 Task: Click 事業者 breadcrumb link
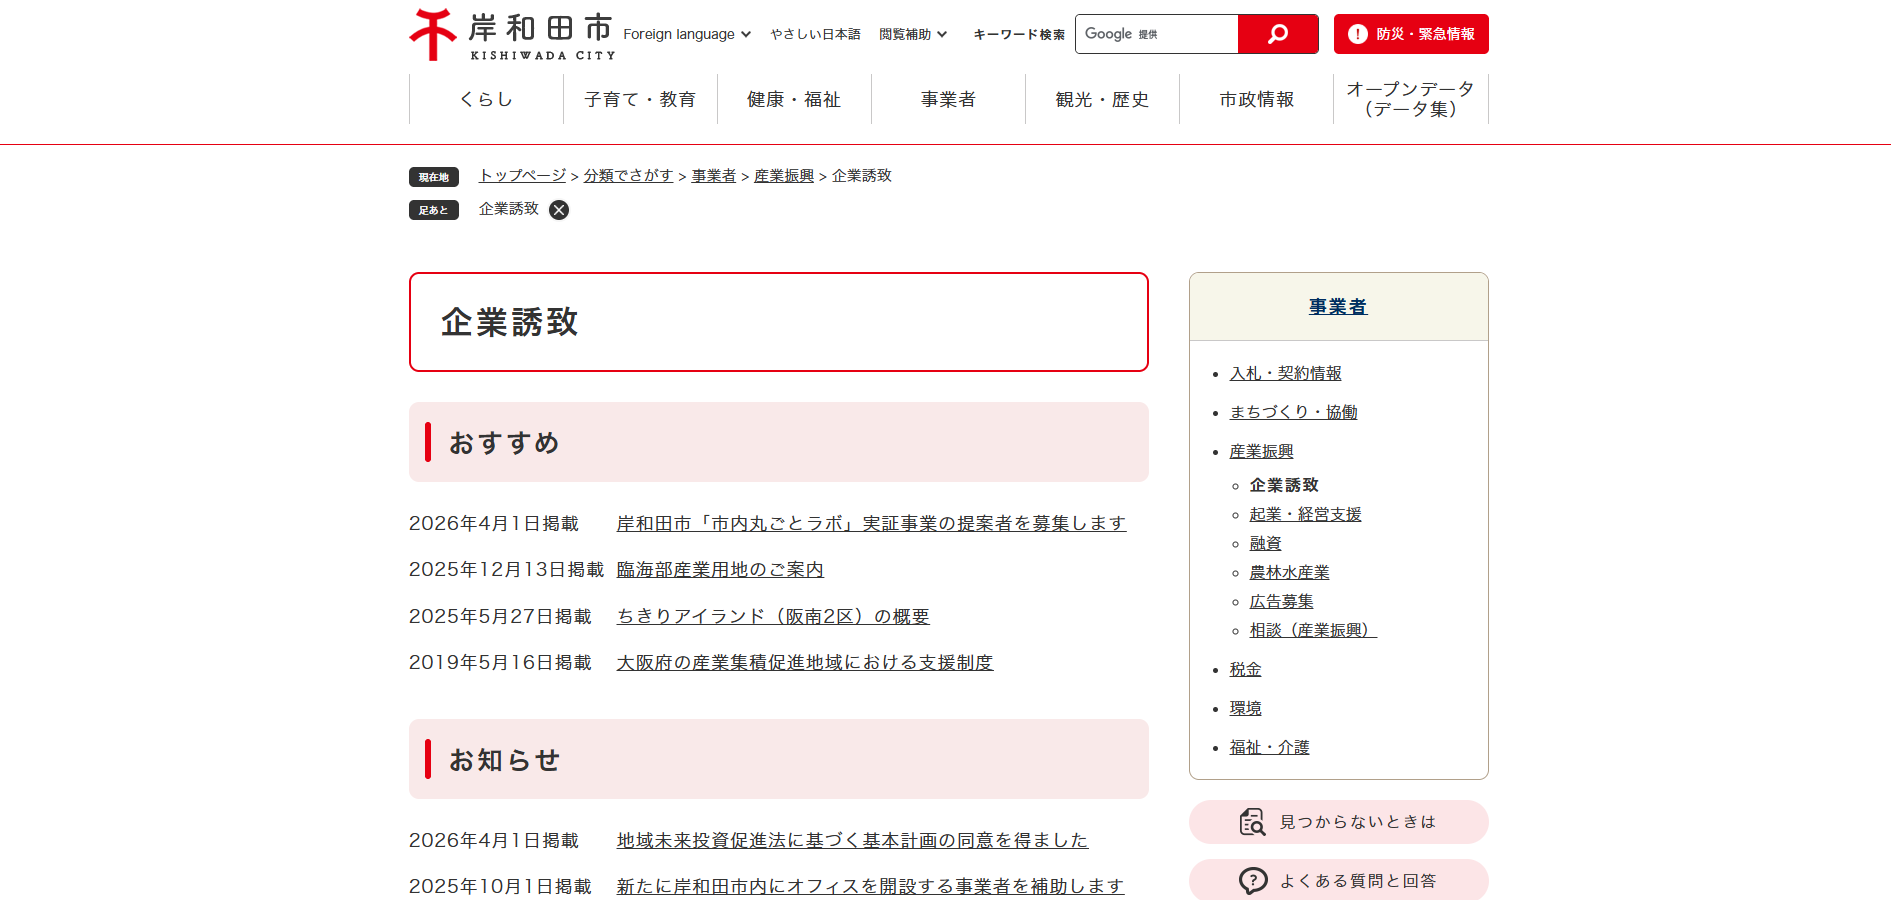(x=714, y=175)
